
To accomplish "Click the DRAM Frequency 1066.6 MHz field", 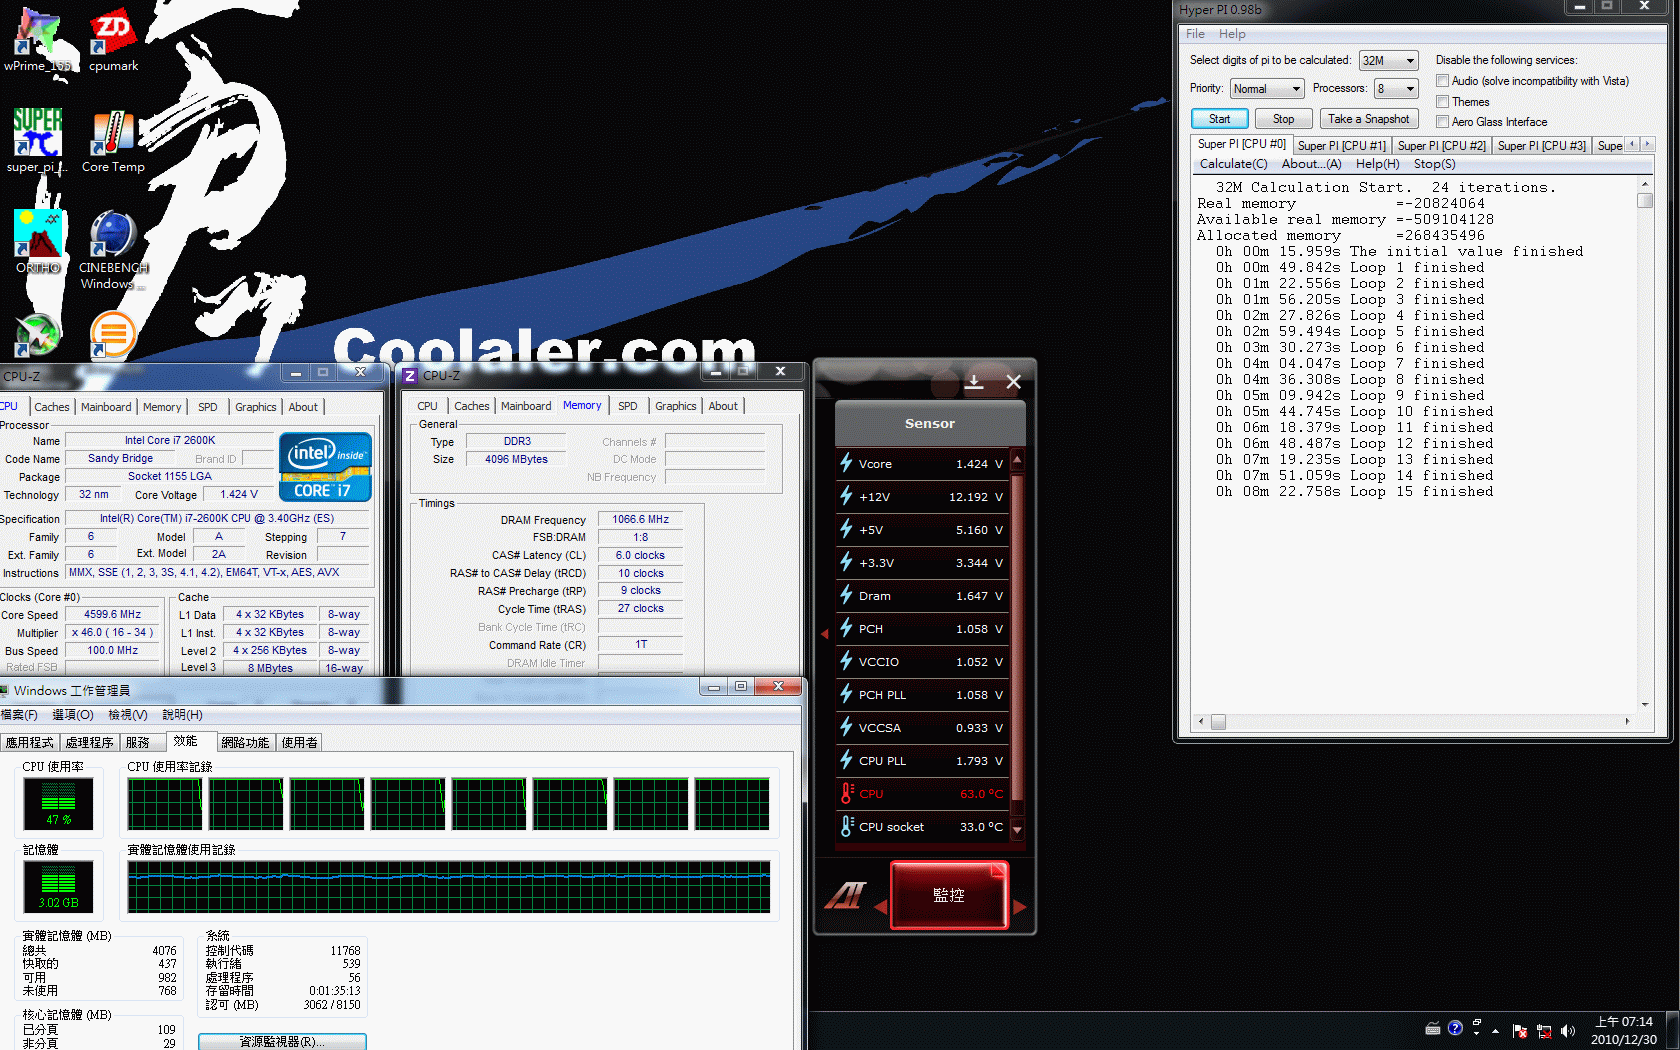I will tap(640, 519).
